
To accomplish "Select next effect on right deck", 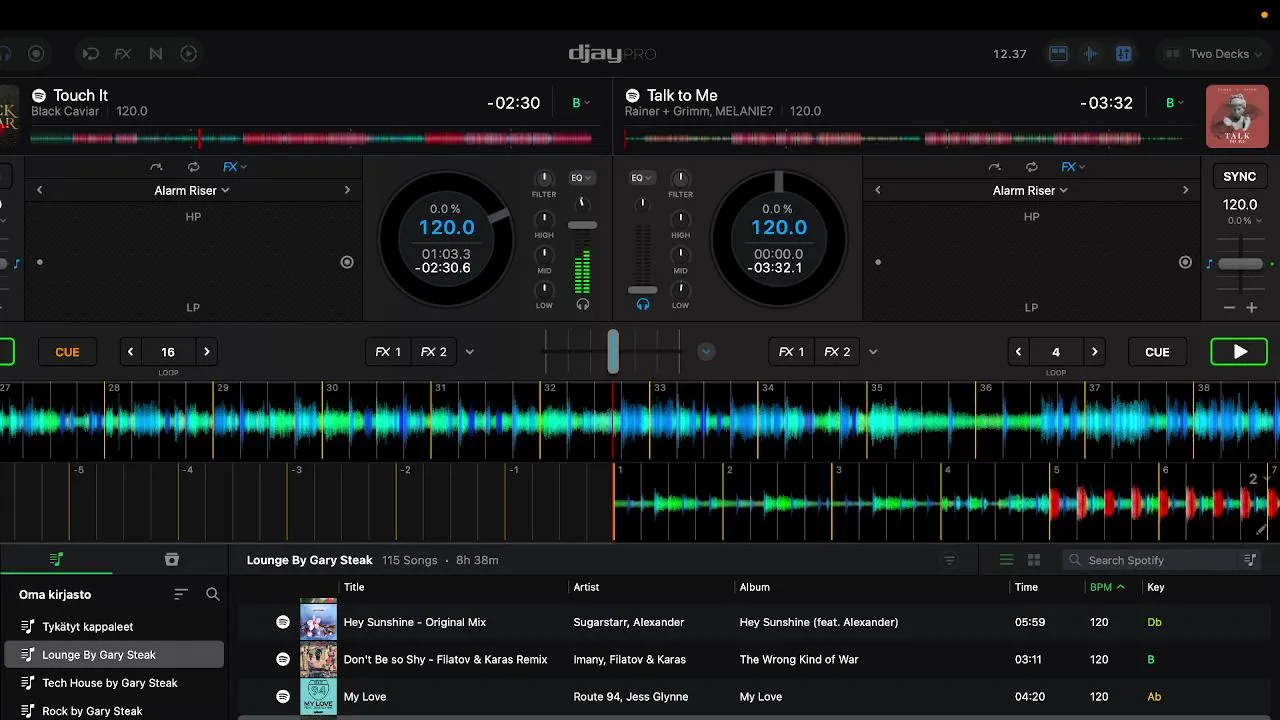I will pyautogui.click(x=1185, y=190).
